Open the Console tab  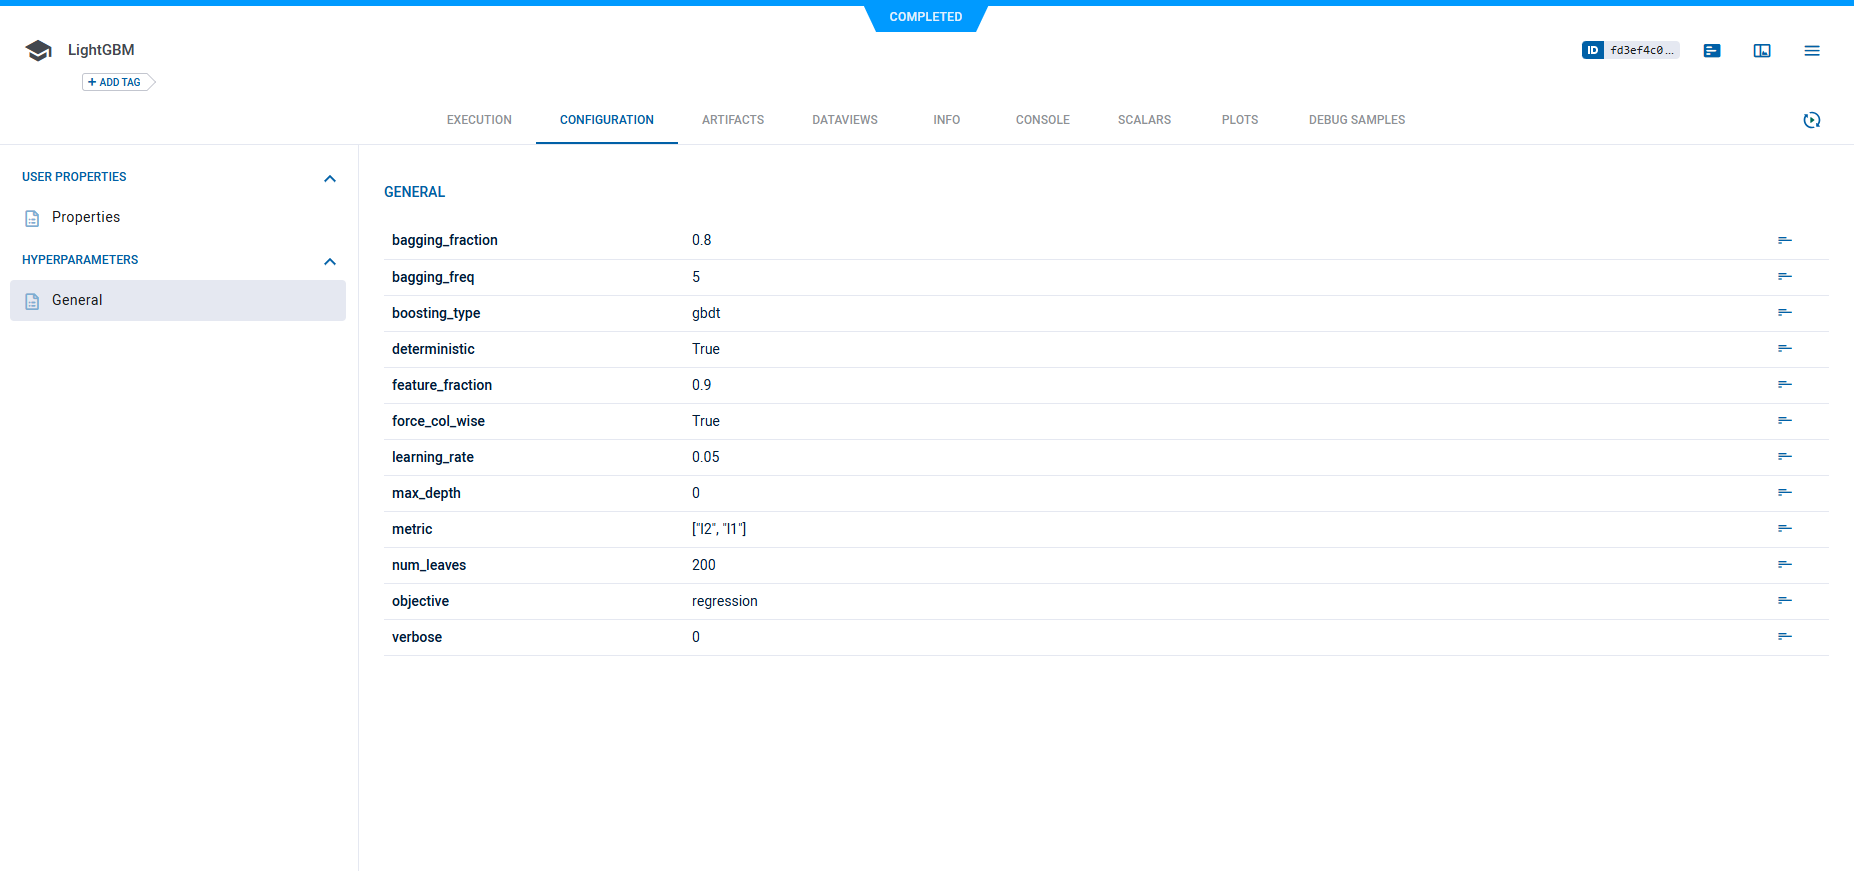point(1042,120)
